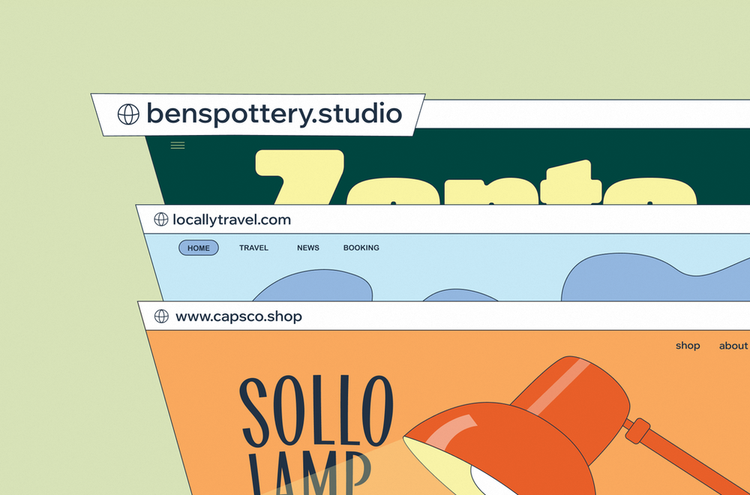
Task: Open the hamburger menu on the green page
Action: [x=177, y=145]
